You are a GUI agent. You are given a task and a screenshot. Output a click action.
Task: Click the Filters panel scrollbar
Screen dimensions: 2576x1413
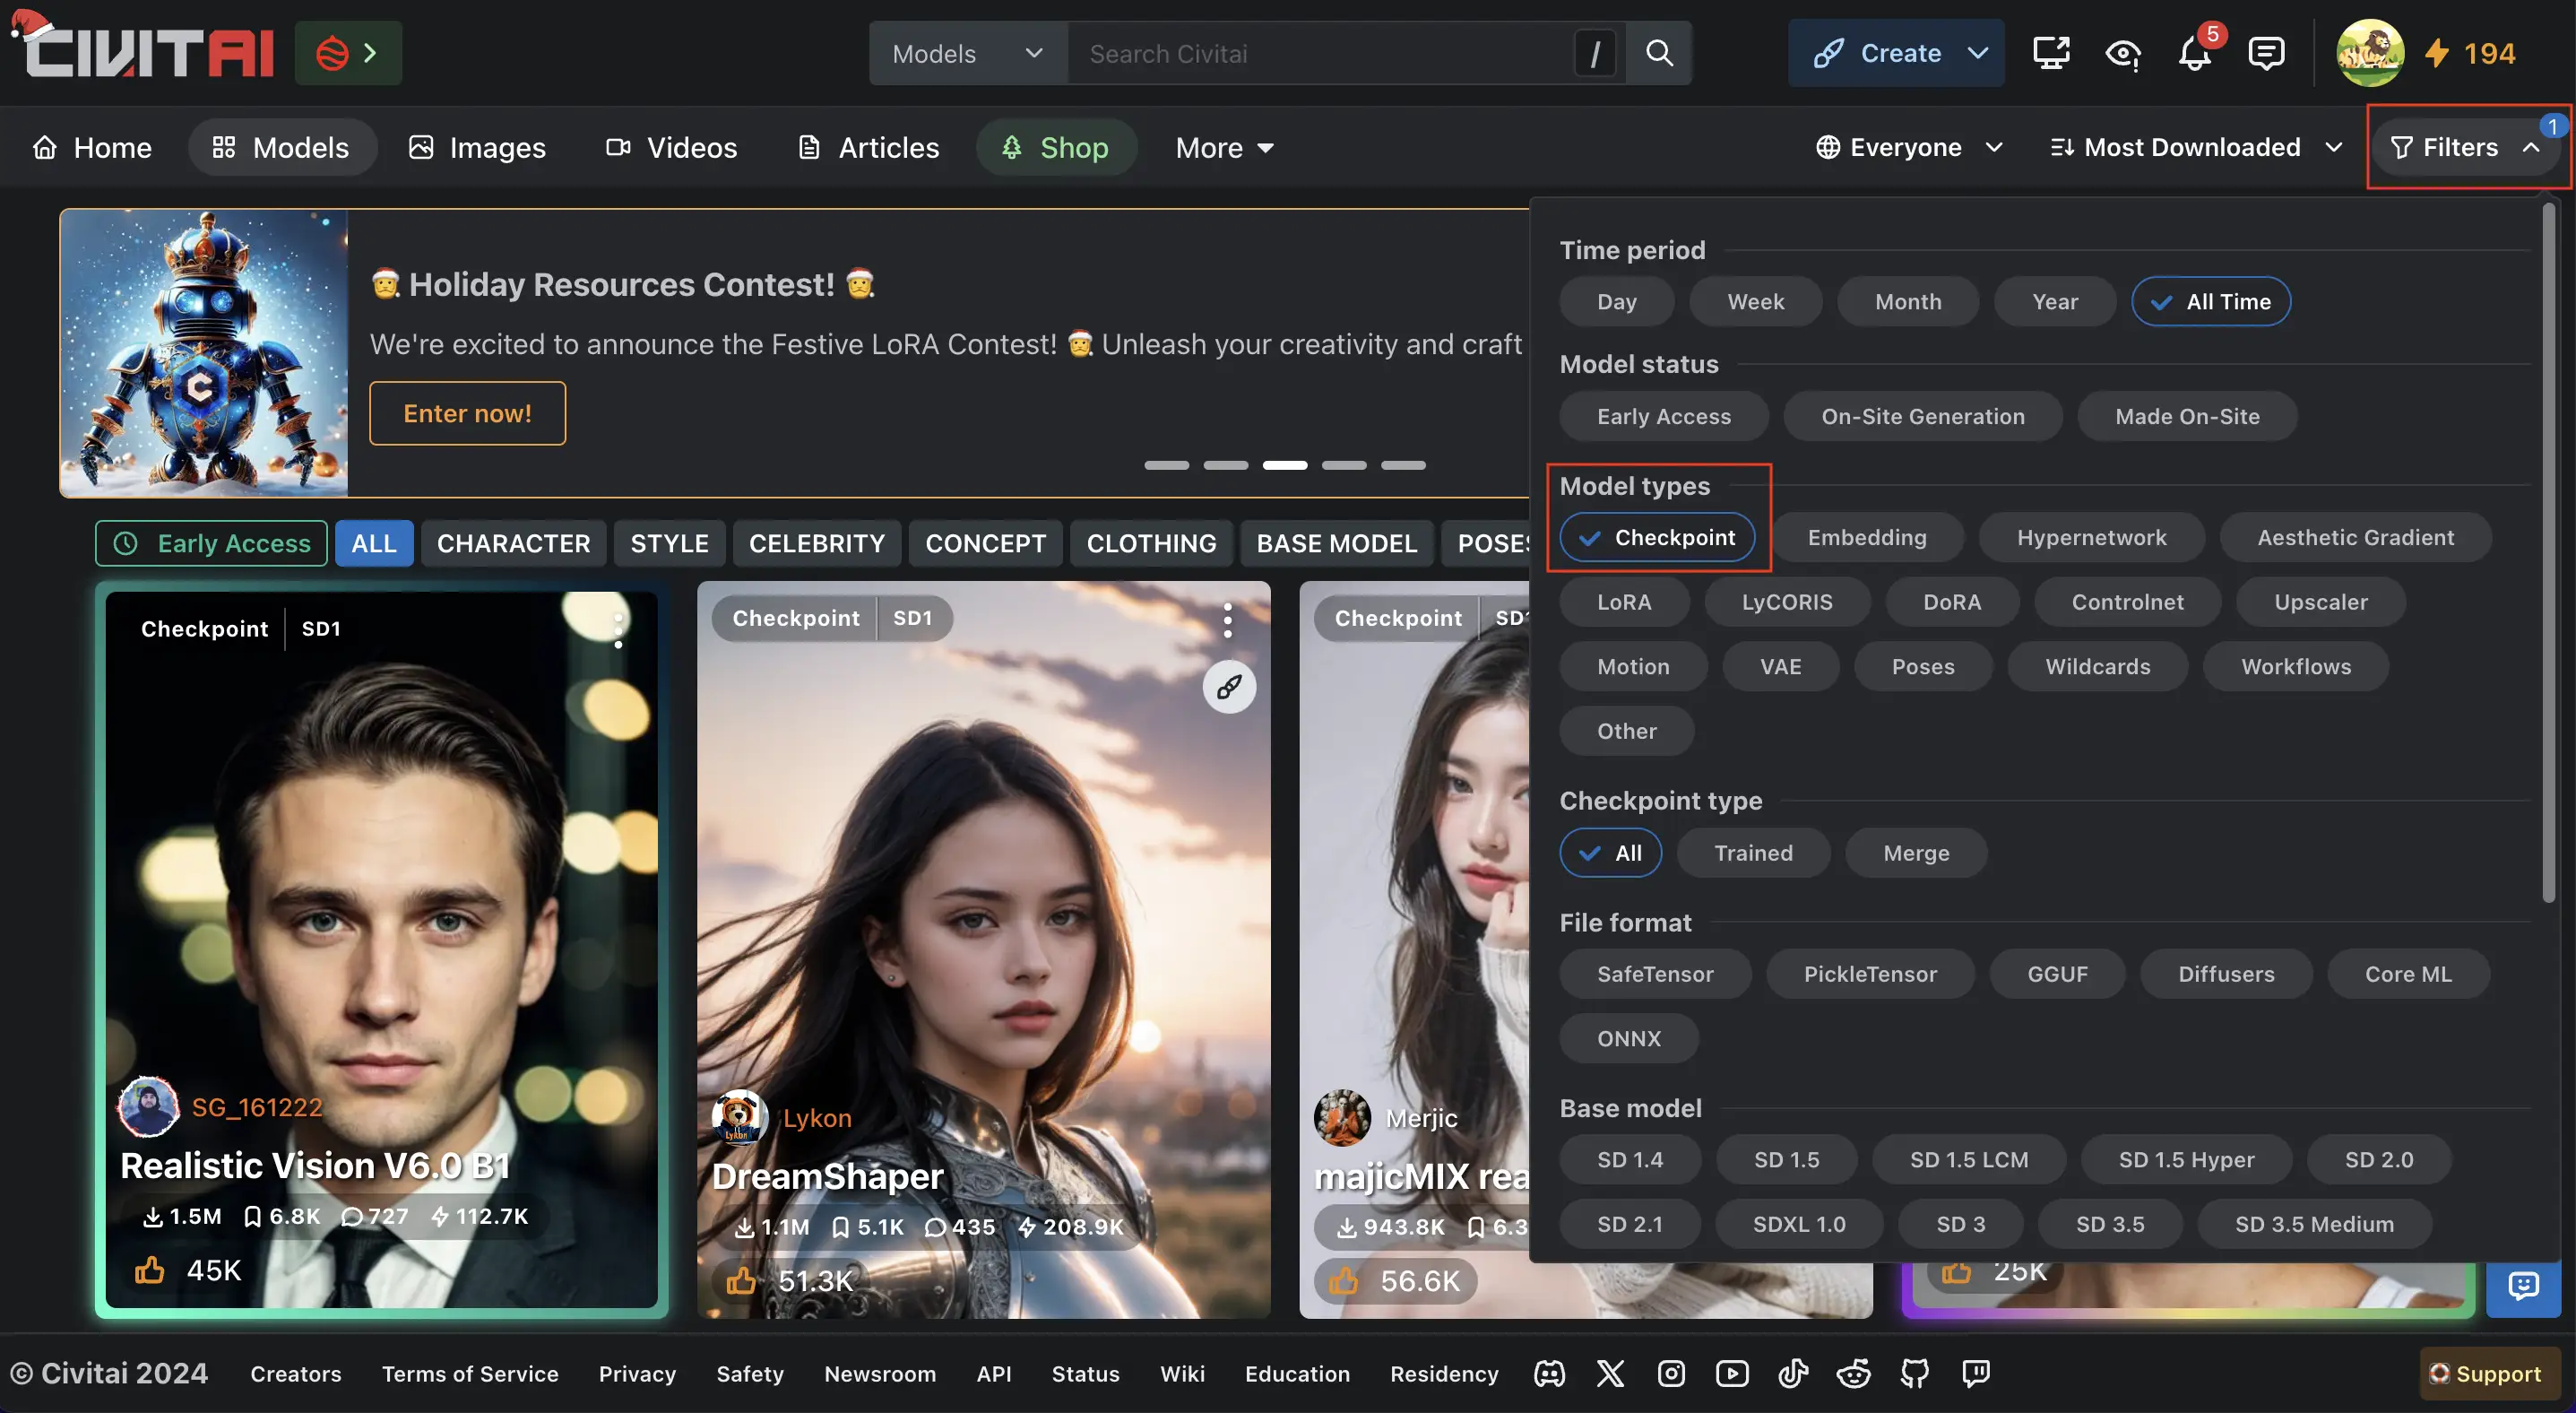pos(2549,553)
